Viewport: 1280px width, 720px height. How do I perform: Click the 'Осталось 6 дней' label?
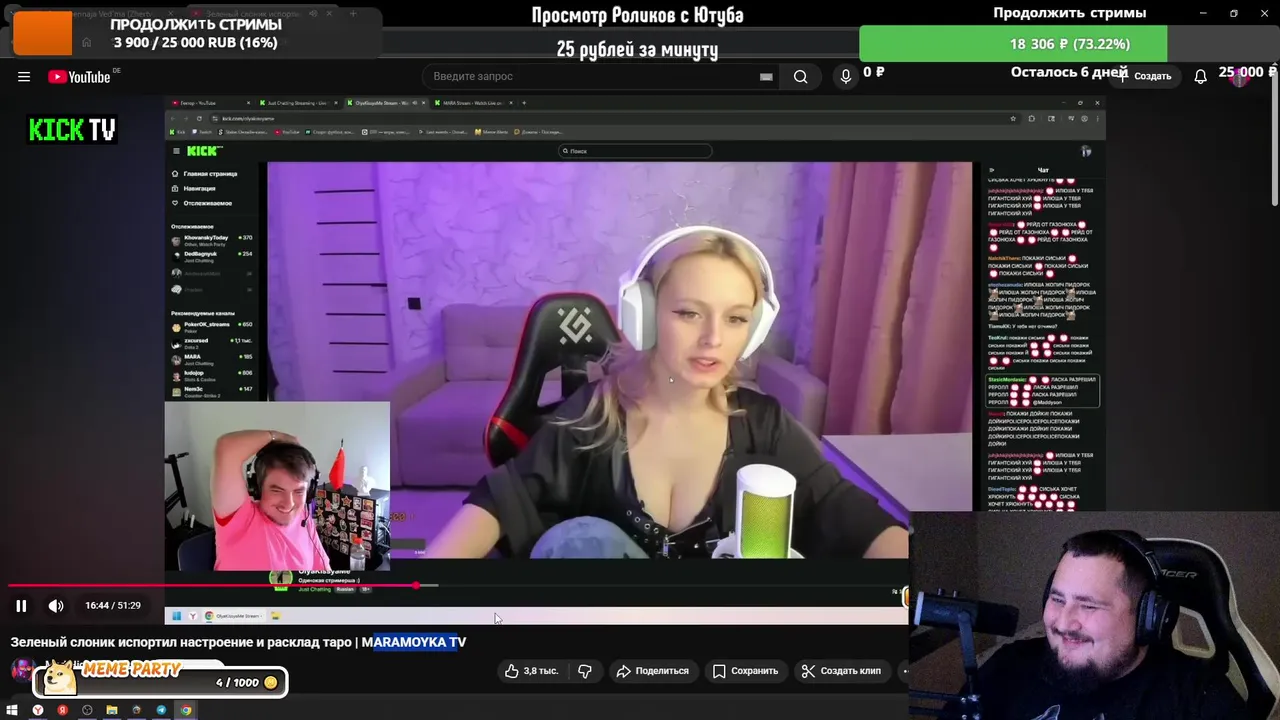tap(1069, 72)
